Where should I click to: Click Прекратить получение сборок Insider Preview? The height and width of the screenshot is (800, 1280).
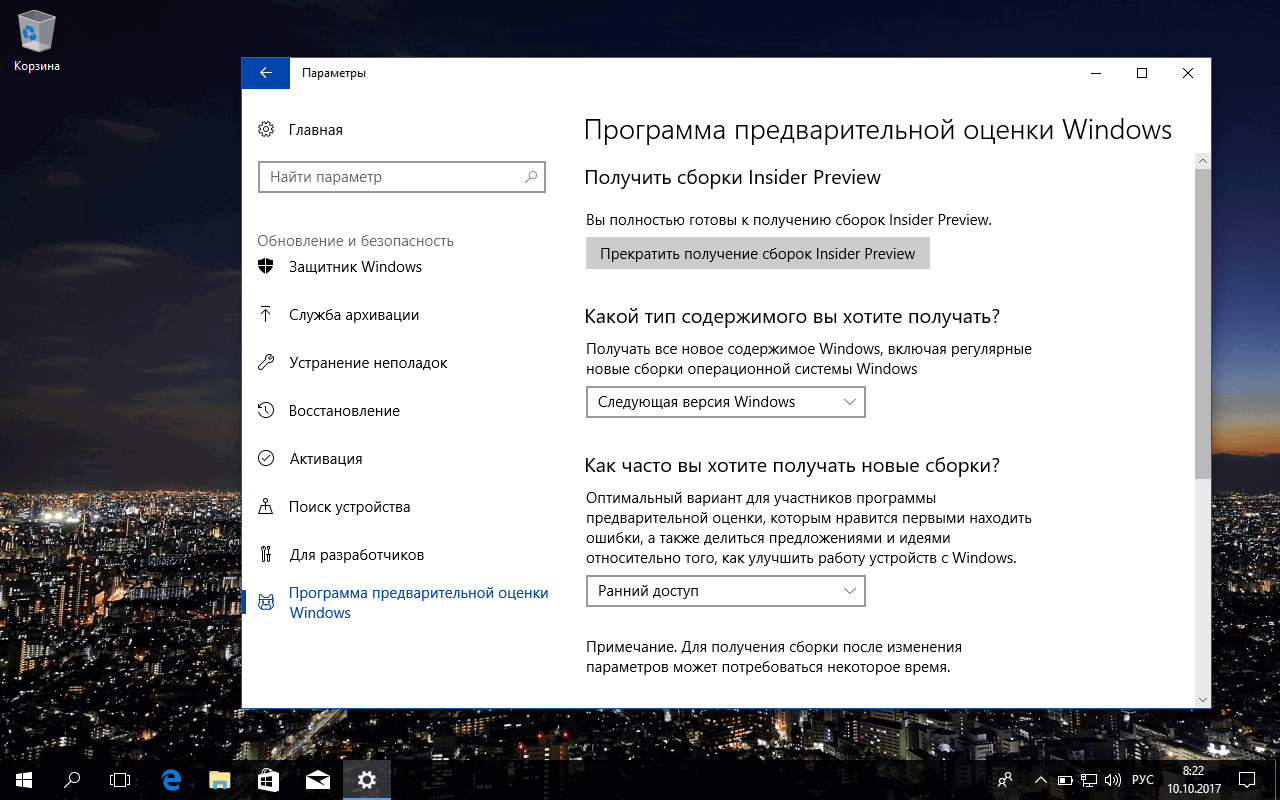[x=757, y=252]
